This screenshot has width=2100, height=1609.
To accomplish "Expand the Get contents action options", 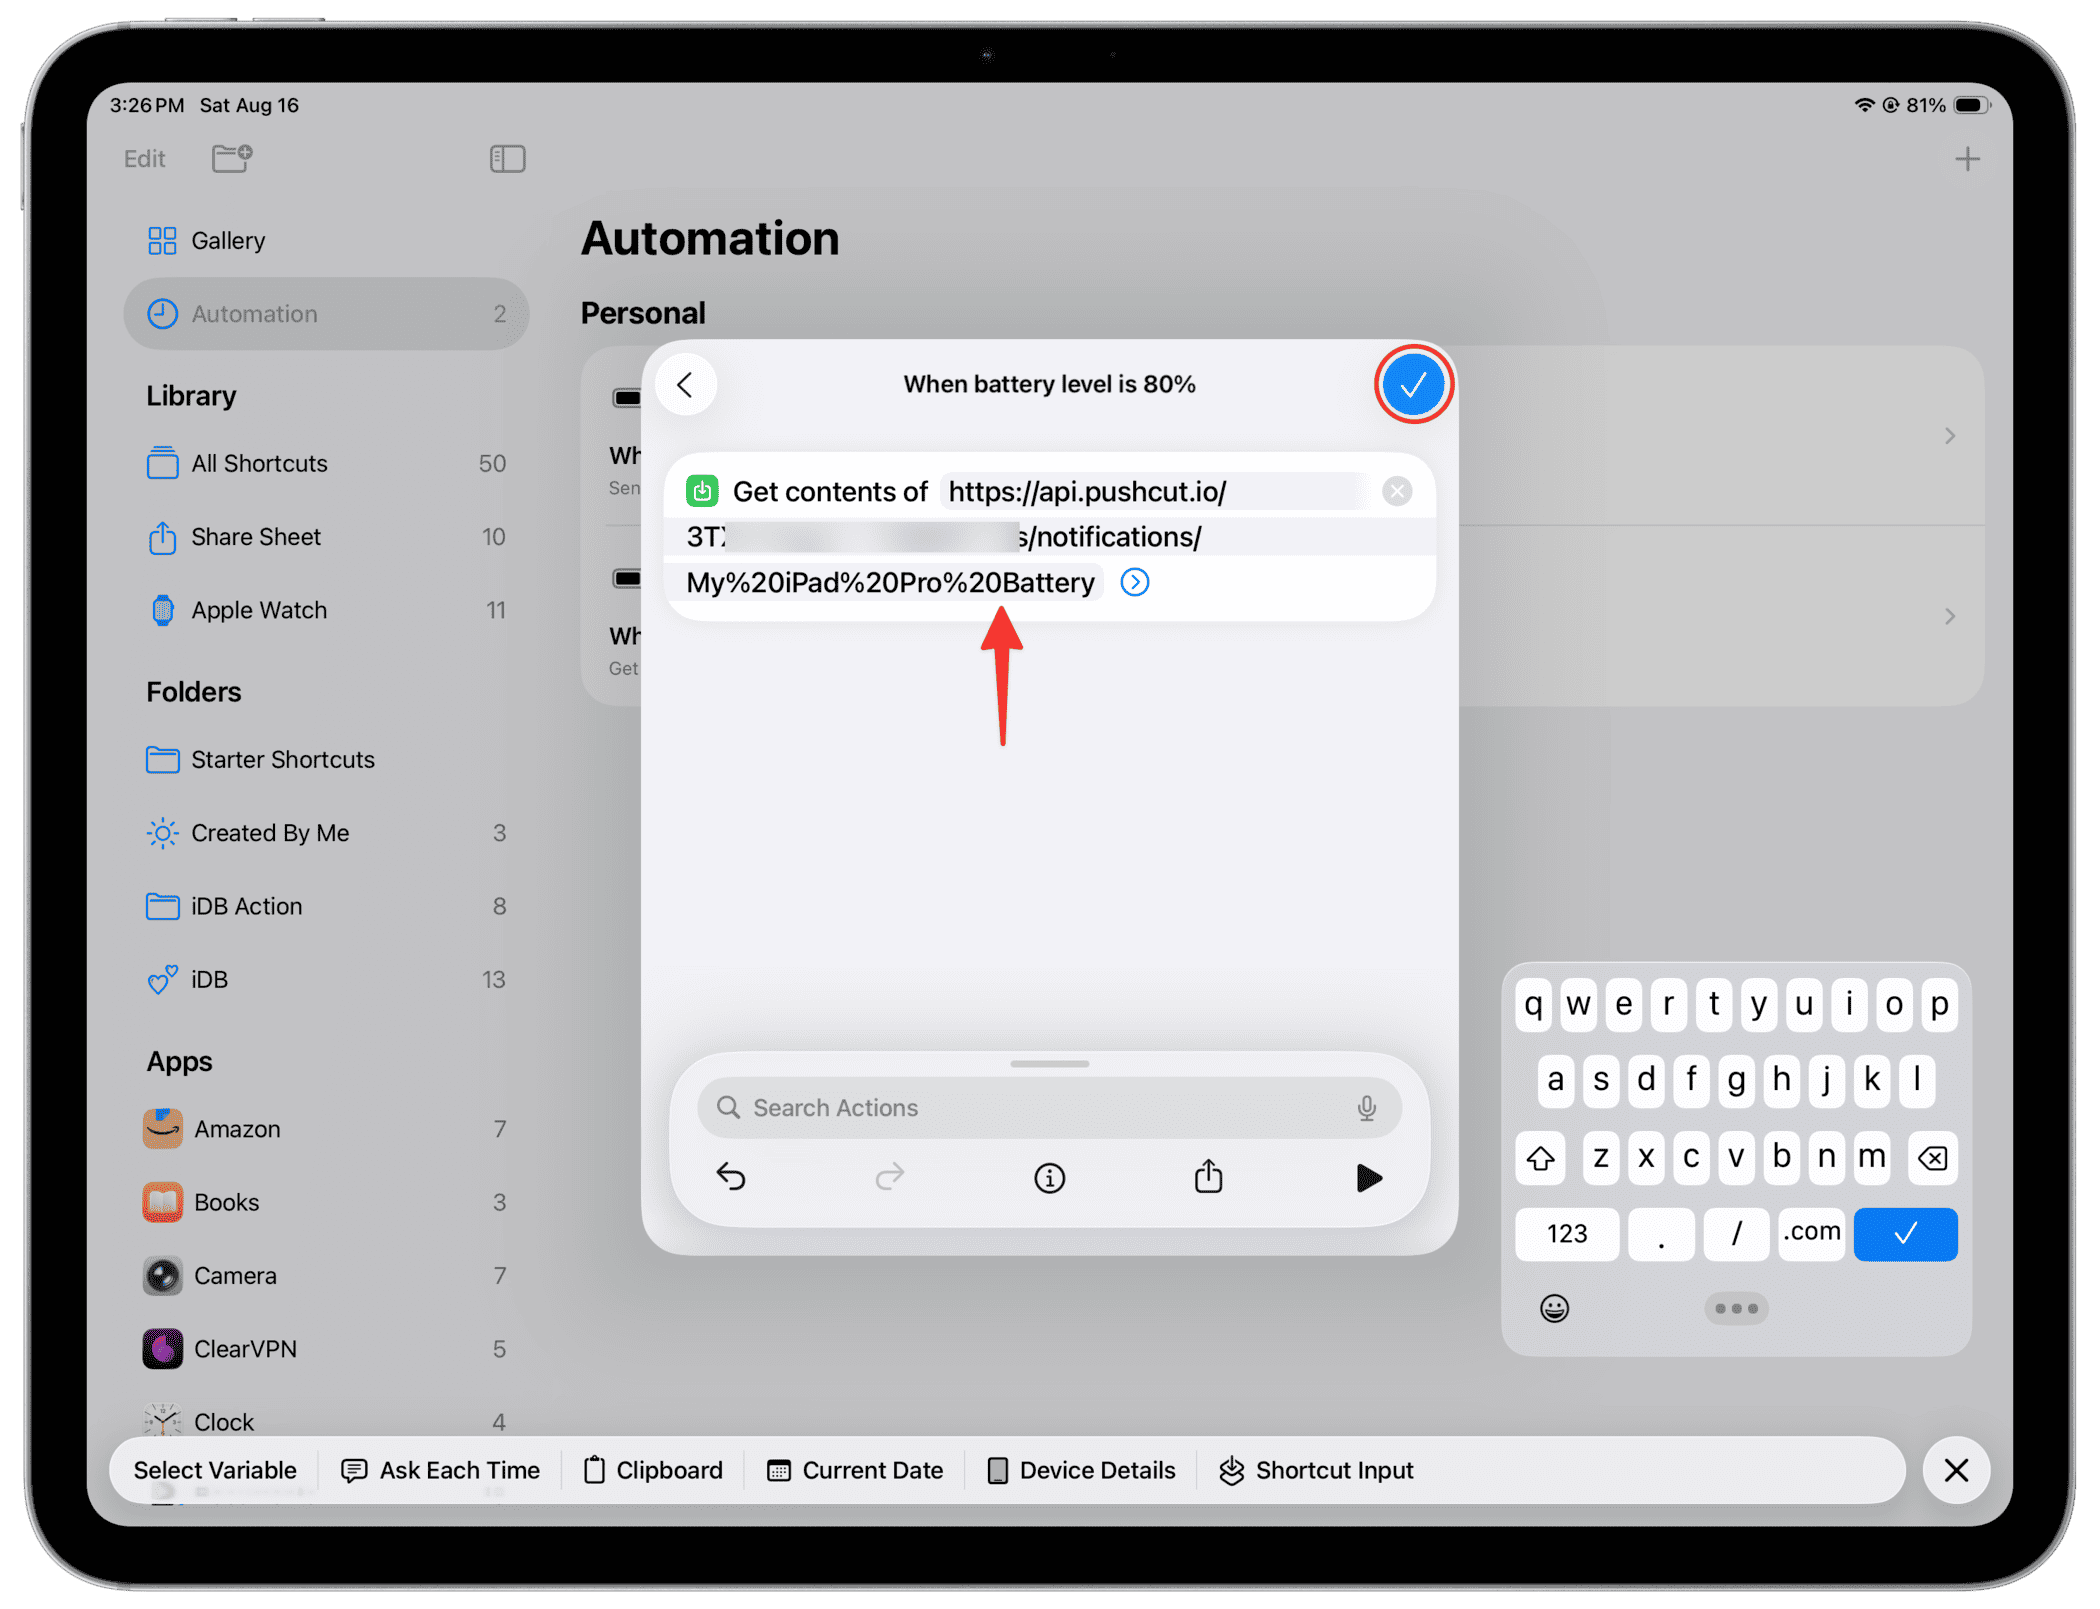I will [x=1134, y=582].
